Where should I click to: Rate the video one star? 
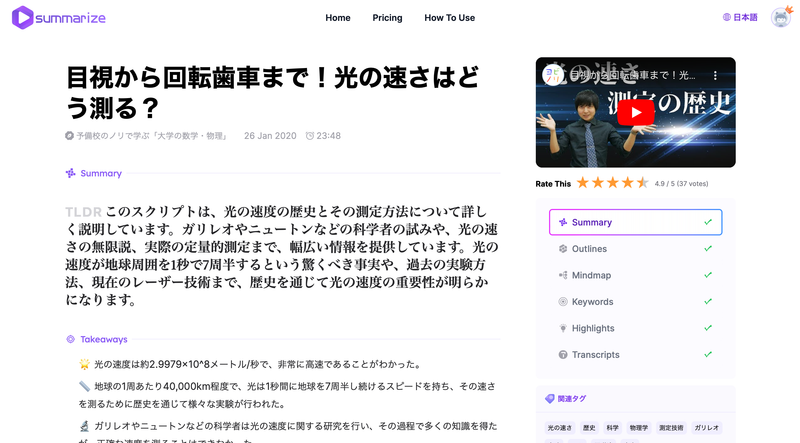coord(583,183)
